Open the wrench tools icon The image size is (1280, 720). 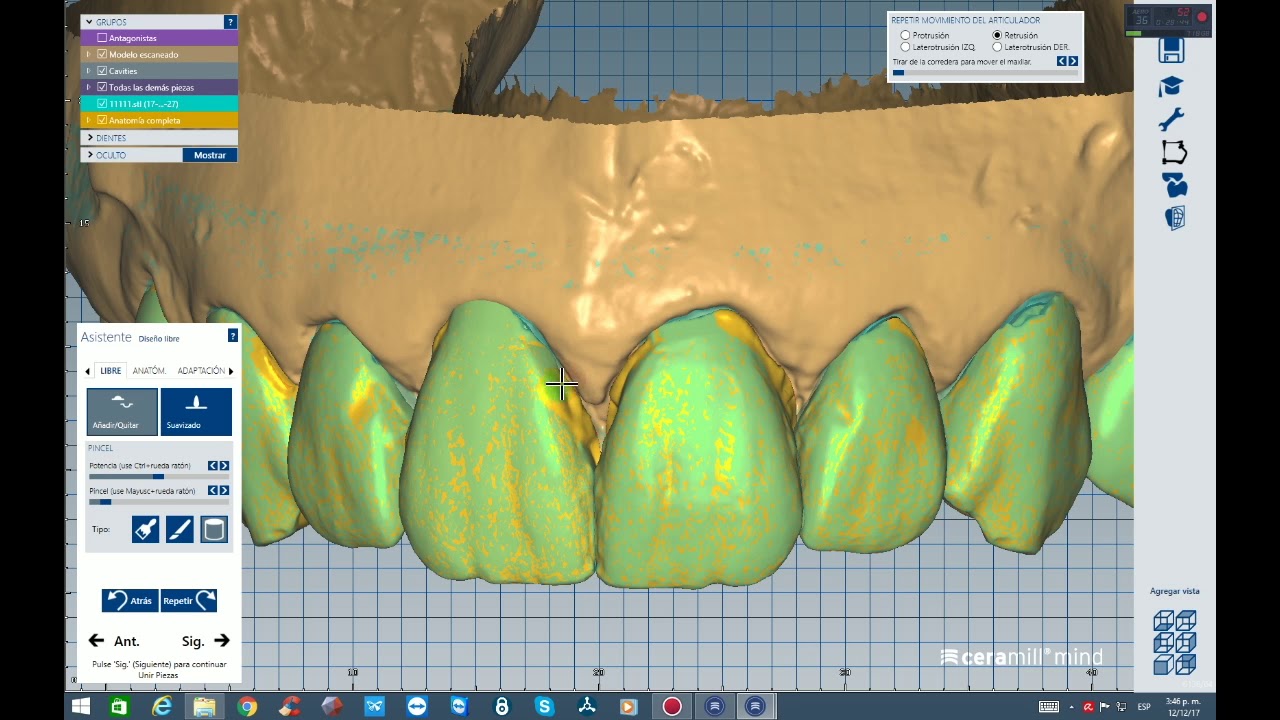1171,120
